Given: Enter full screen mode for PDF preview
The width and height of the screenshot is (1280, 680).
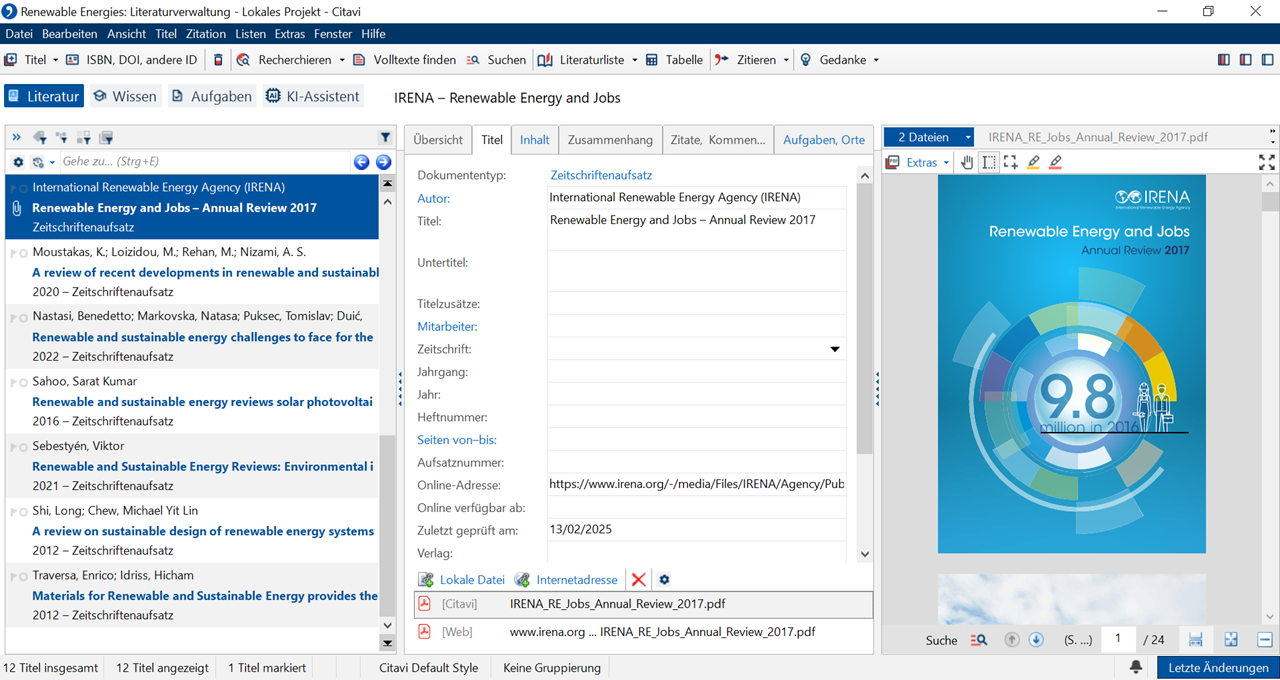Looking at the screenshot, I should click(x=1266, y=162).
